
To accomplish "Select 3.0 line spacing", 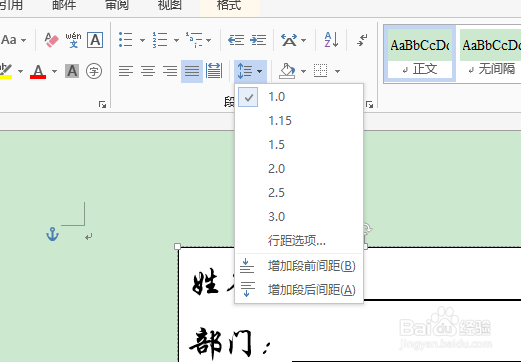I will (x=299, y=217).
